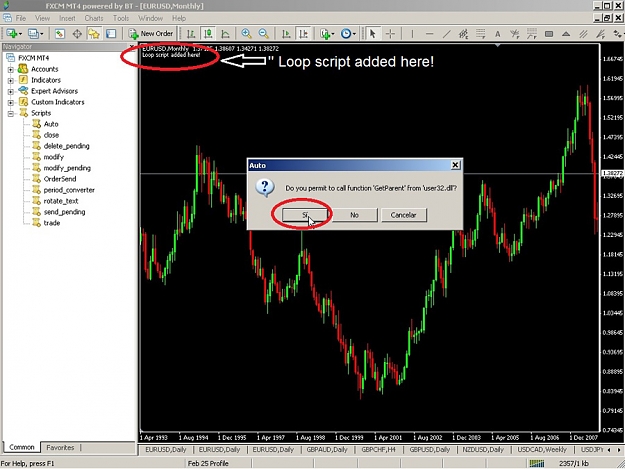Expand the Indicators tree node
The height and width of the screenshot is (469, 625).
pyautogui.click(x=11, y=80)
